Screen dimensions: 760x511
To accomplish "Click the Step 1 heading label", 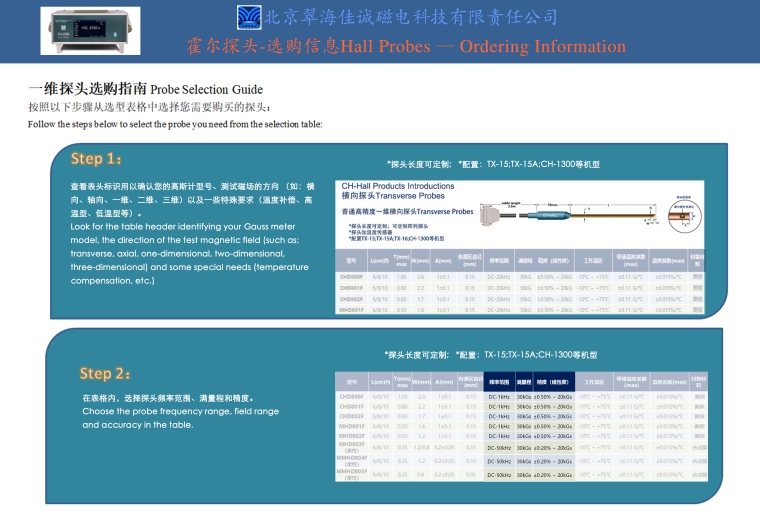I will point(96,159).
